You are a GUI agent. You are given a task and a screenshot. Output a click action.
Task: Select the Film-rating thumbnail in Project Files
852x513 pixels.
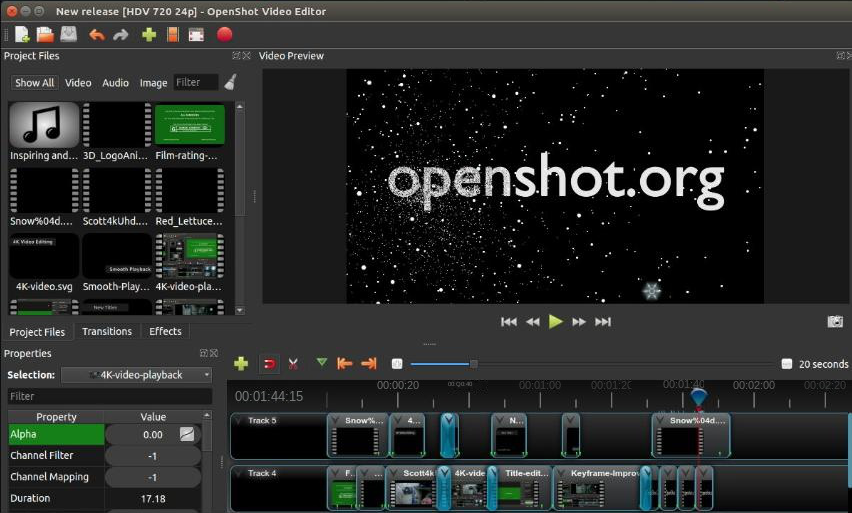[190, 125]
